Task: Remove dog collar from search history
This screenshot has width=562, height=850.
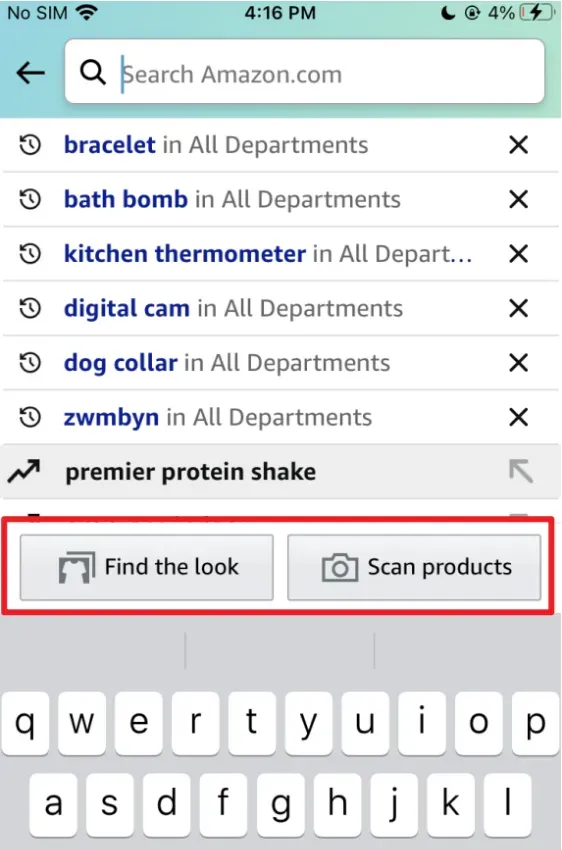Action: coord(519,362)
